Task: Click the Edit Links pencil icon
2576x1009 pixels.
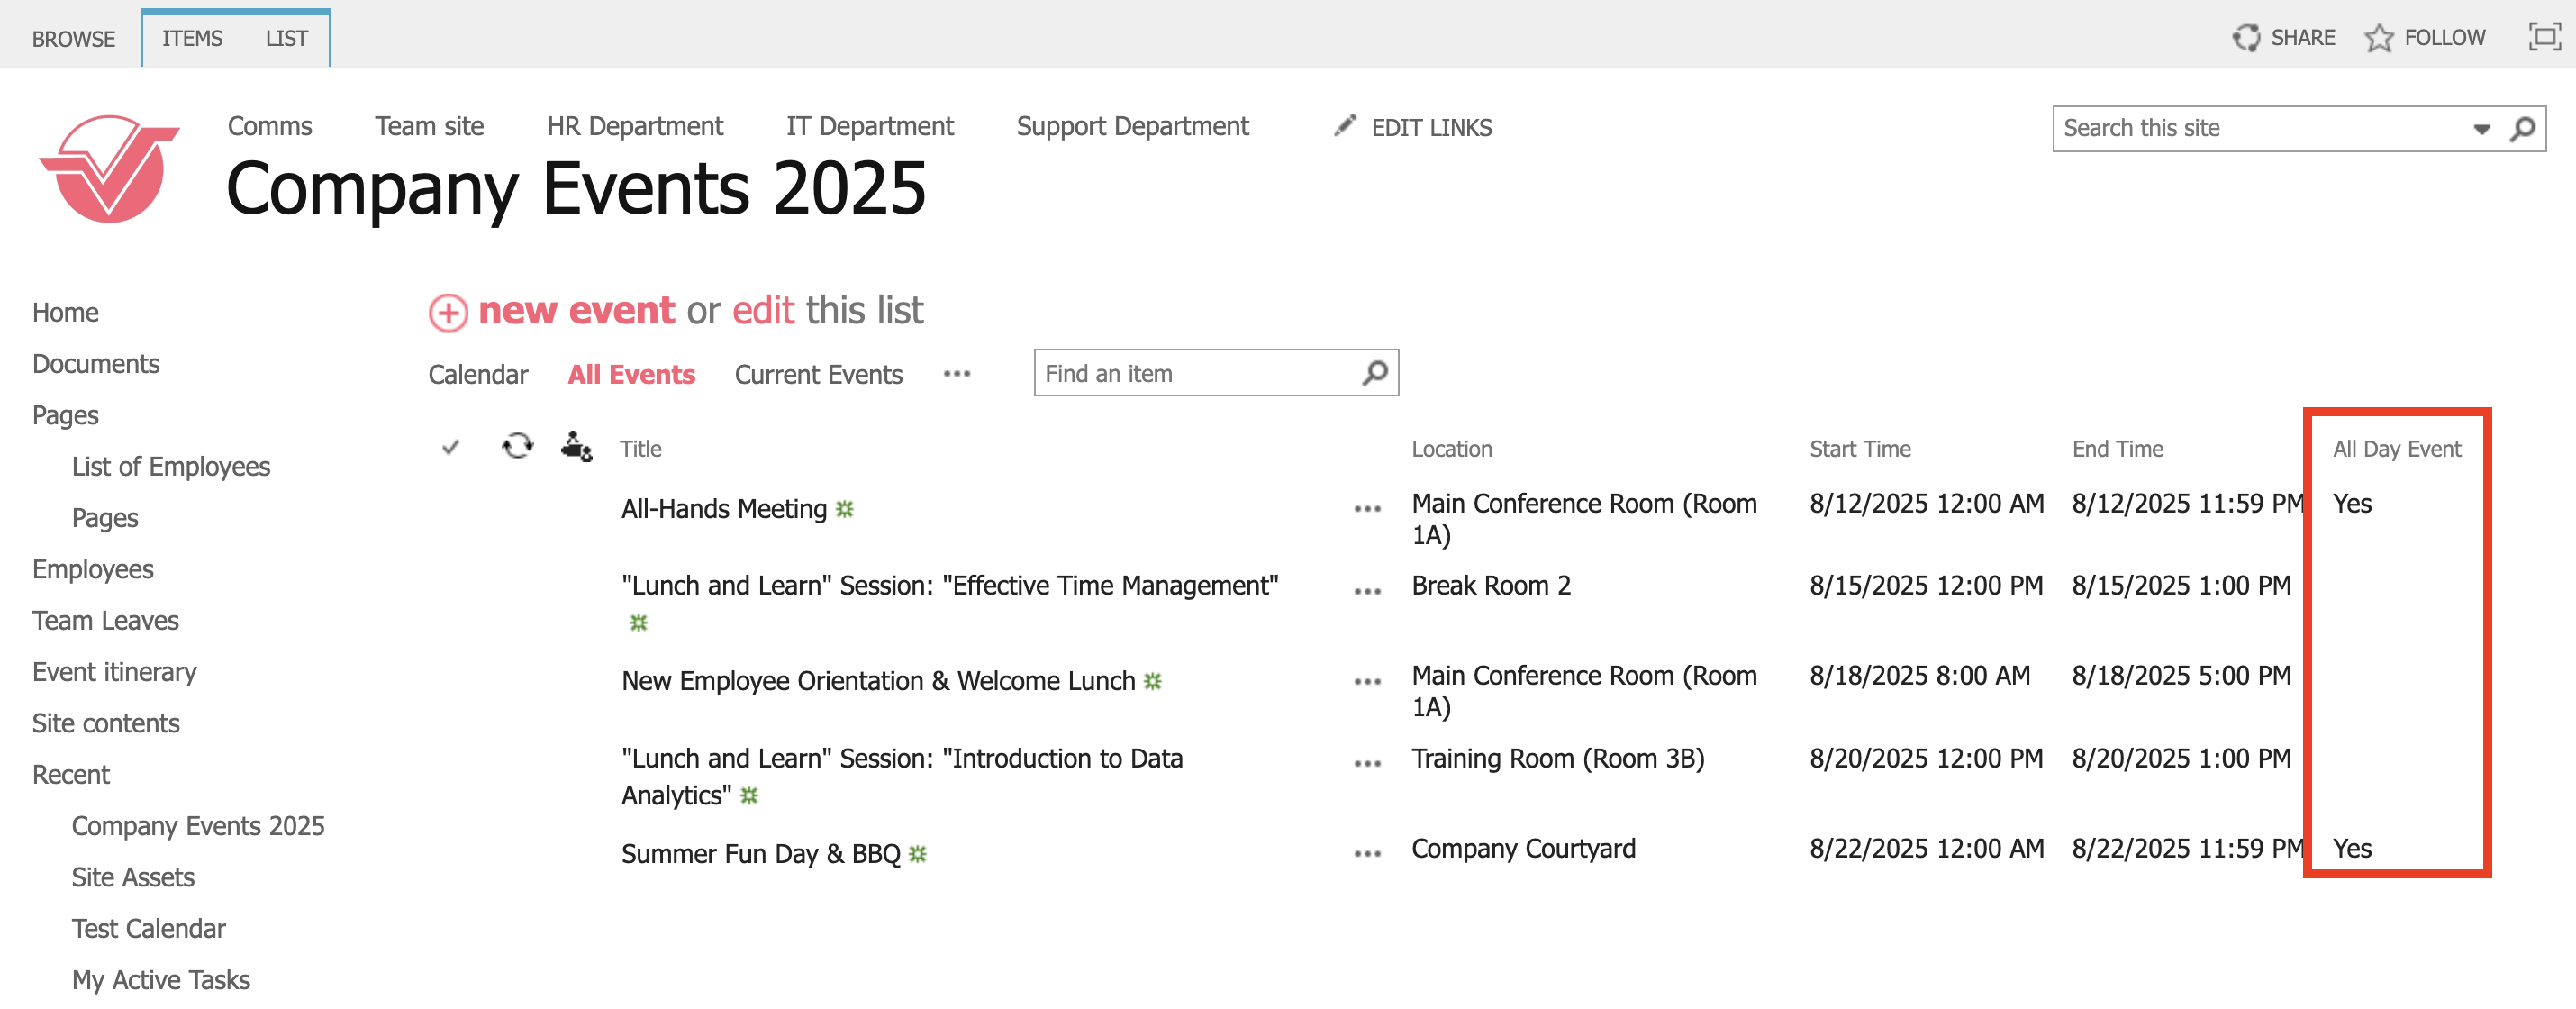Action: (1345, 126)
